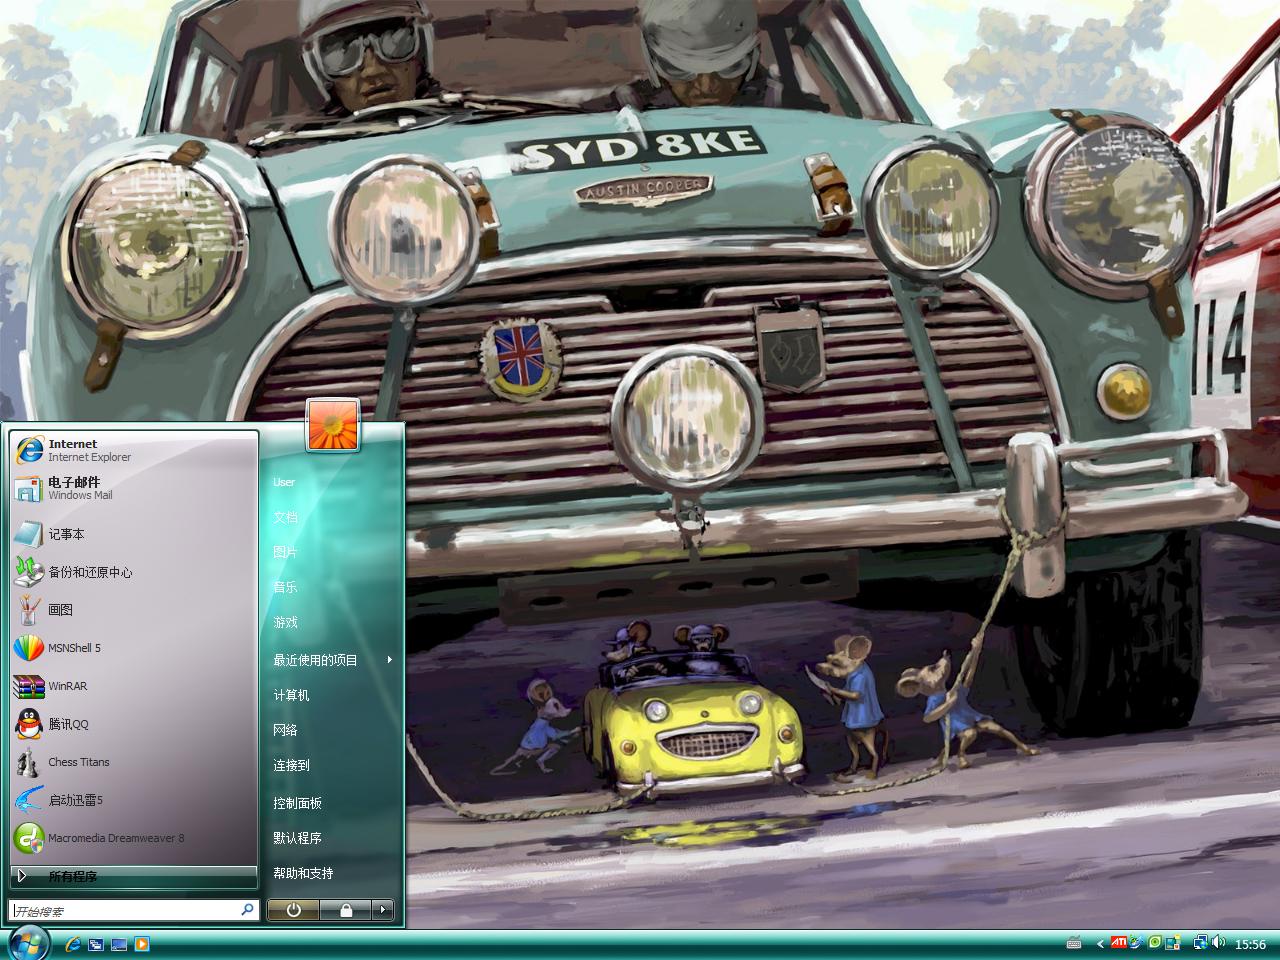The image size is (1280, 960).
Task: Show hidden tray icons arrow
Action: 1100,944
